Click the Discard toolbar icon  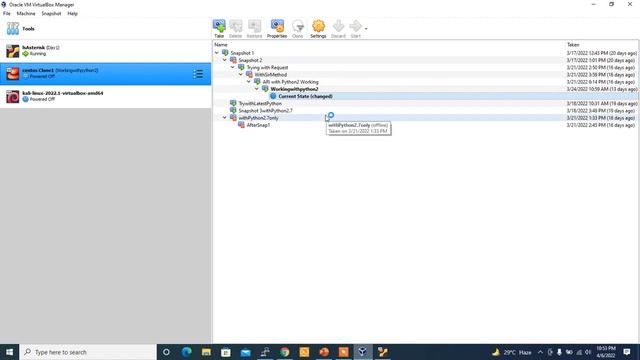pyautogui.click(x=338, y=29)
